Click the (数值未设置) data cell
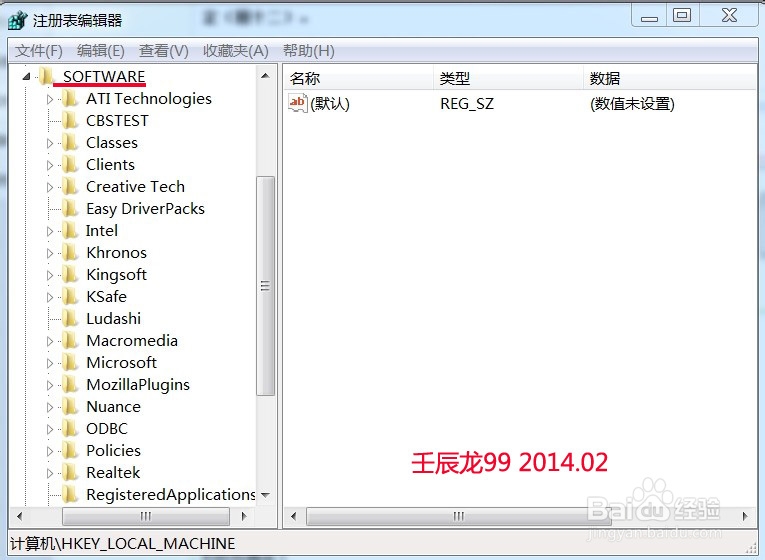The height and width of the screenshot is (560, 765). click(x=632, y=103)
